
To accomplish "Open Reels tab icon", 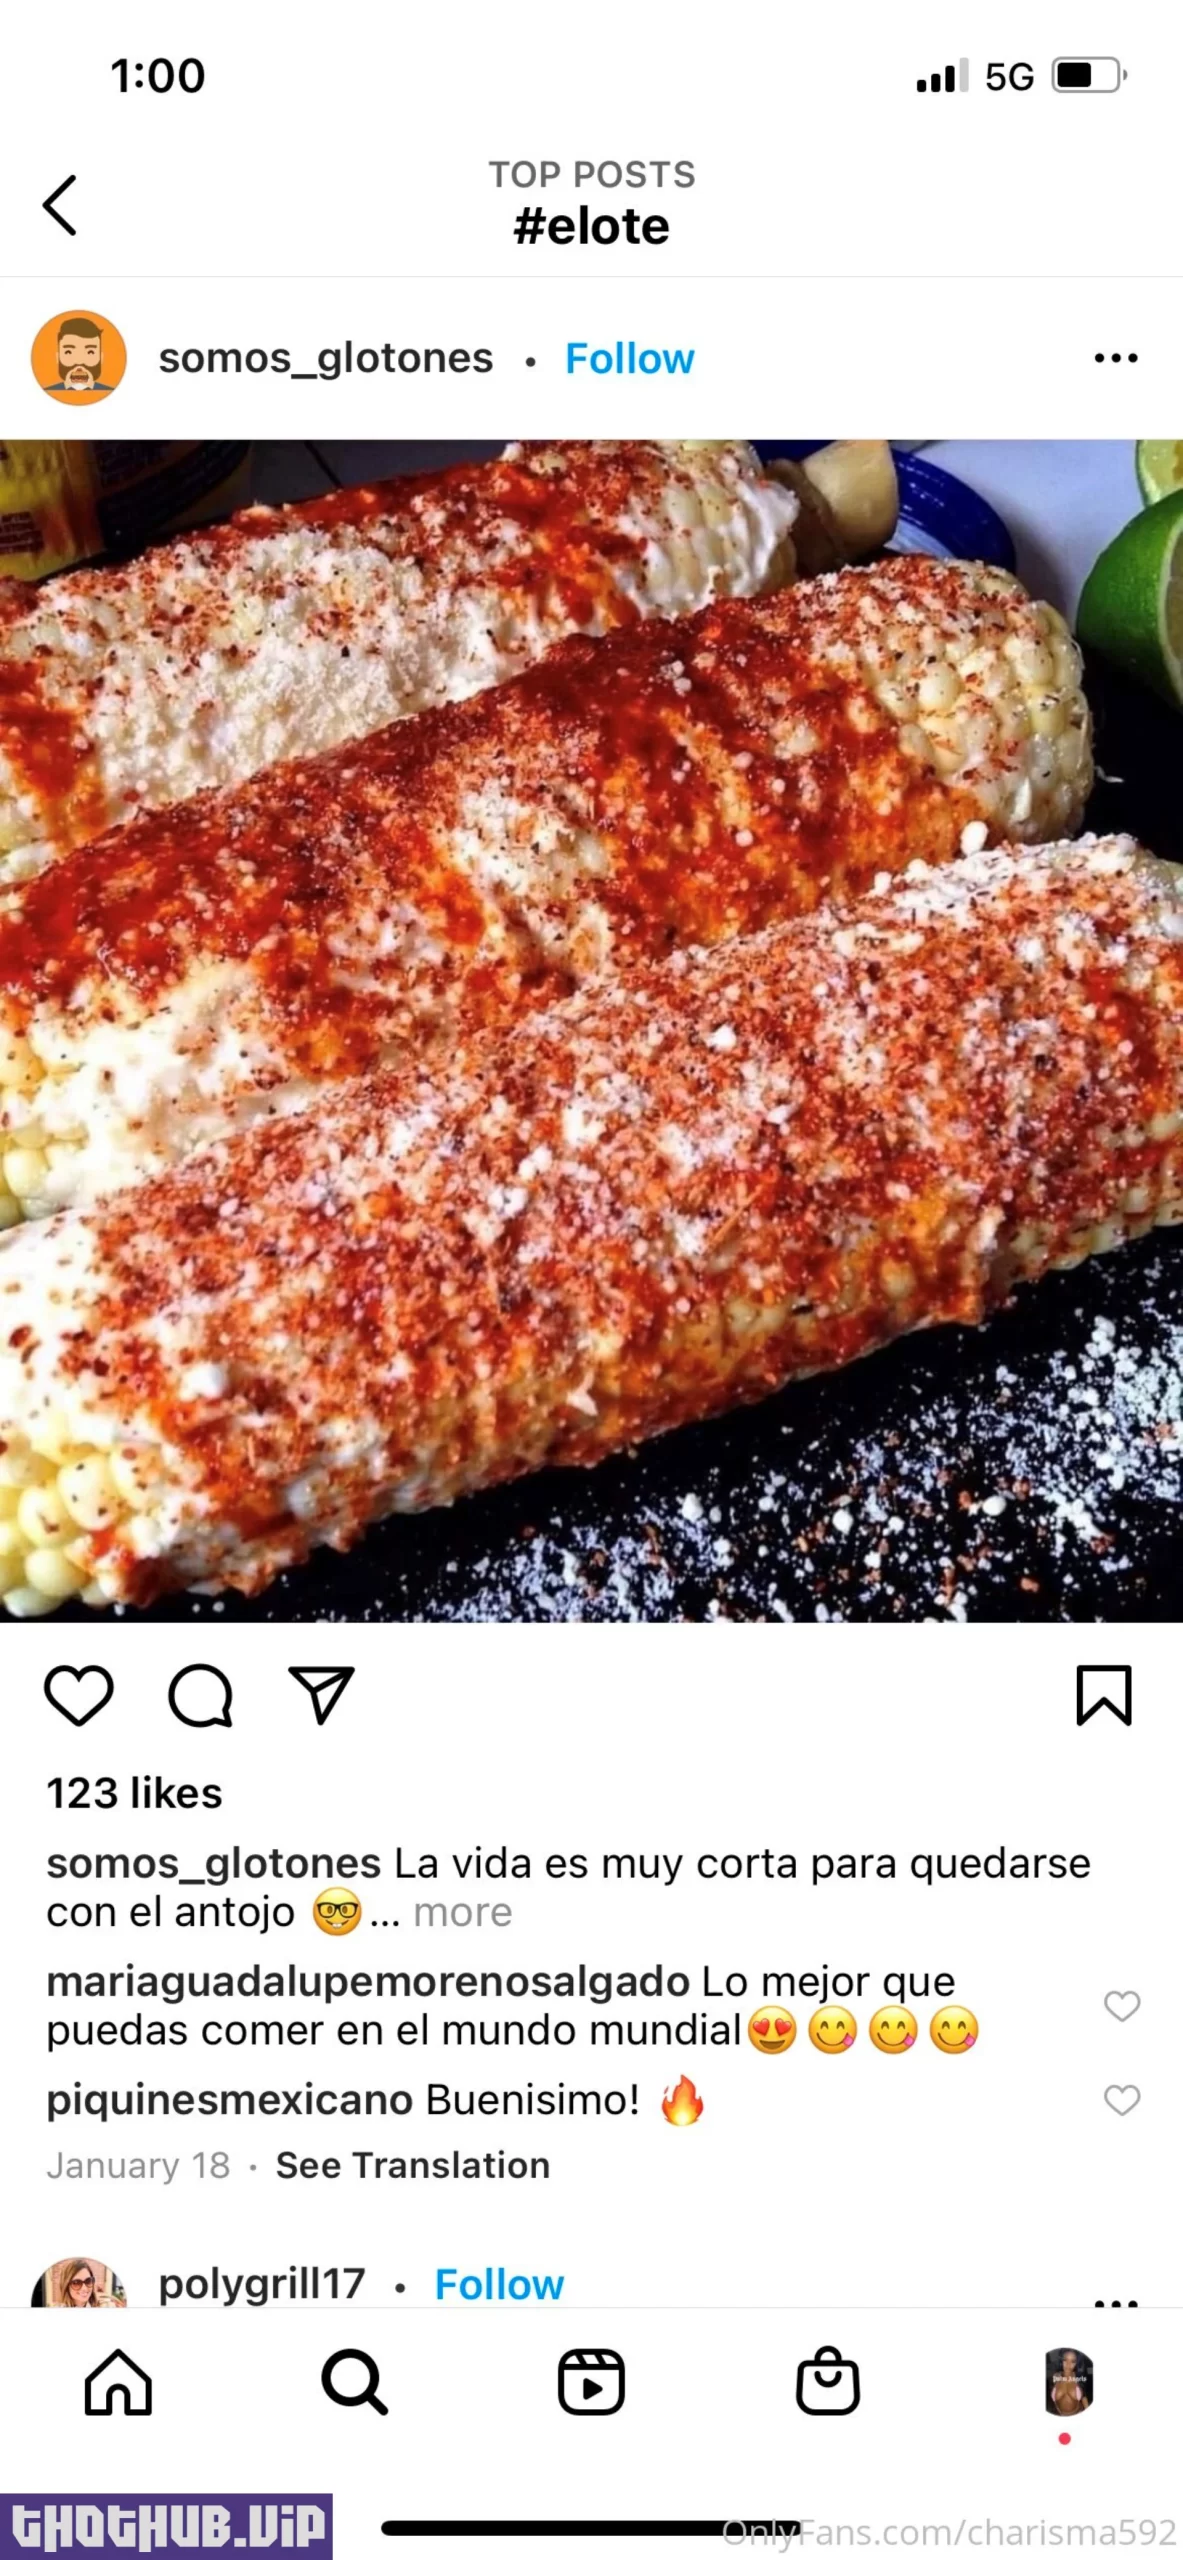I will coord(591,2382).
